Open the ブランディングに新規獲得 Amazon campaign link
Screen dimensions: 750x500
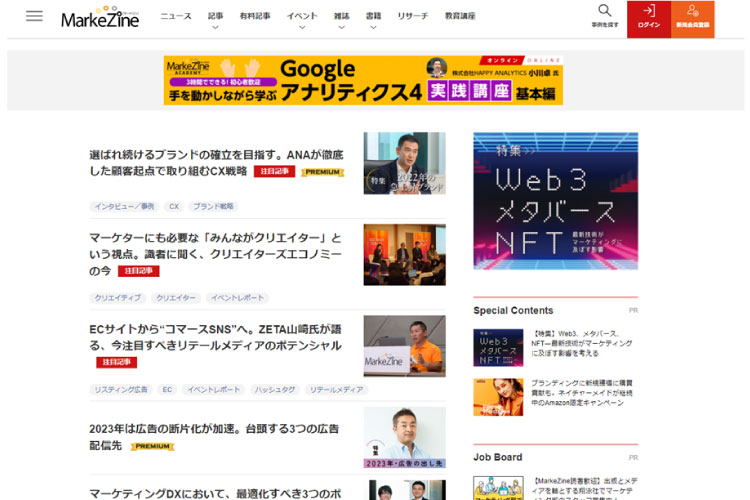click(582, 393)
